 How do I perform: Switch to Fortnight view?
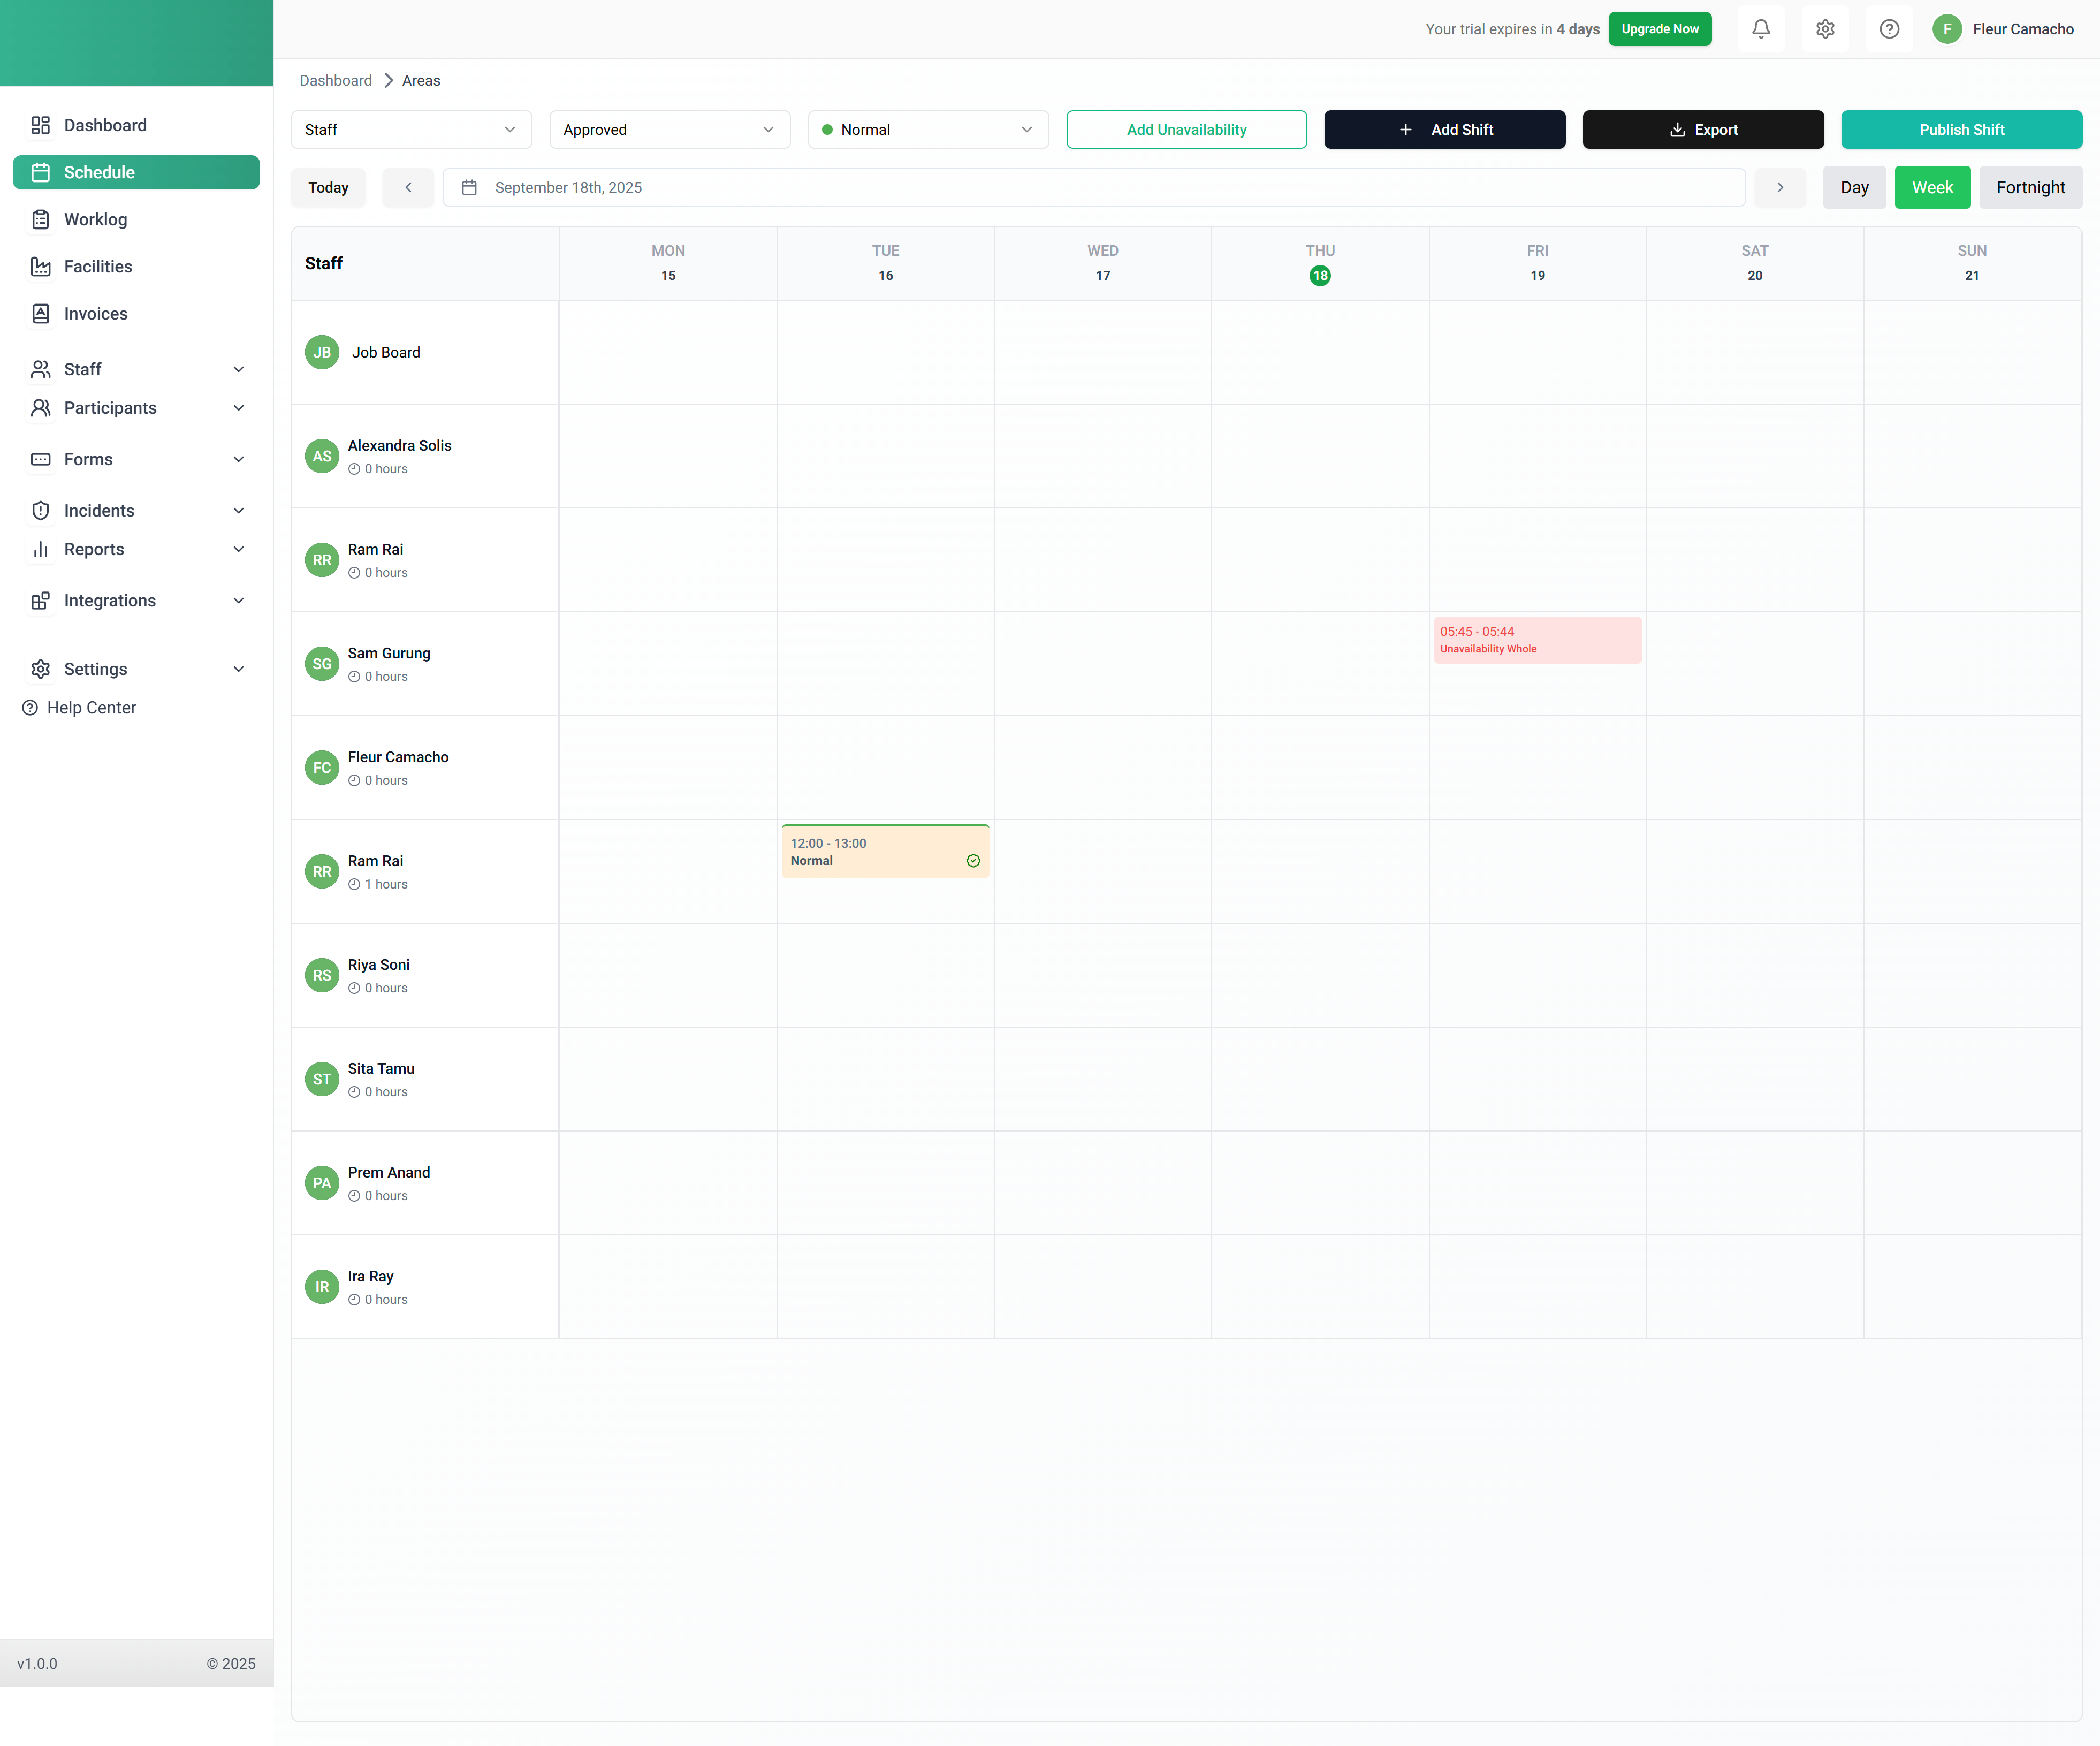point(2030,187)
